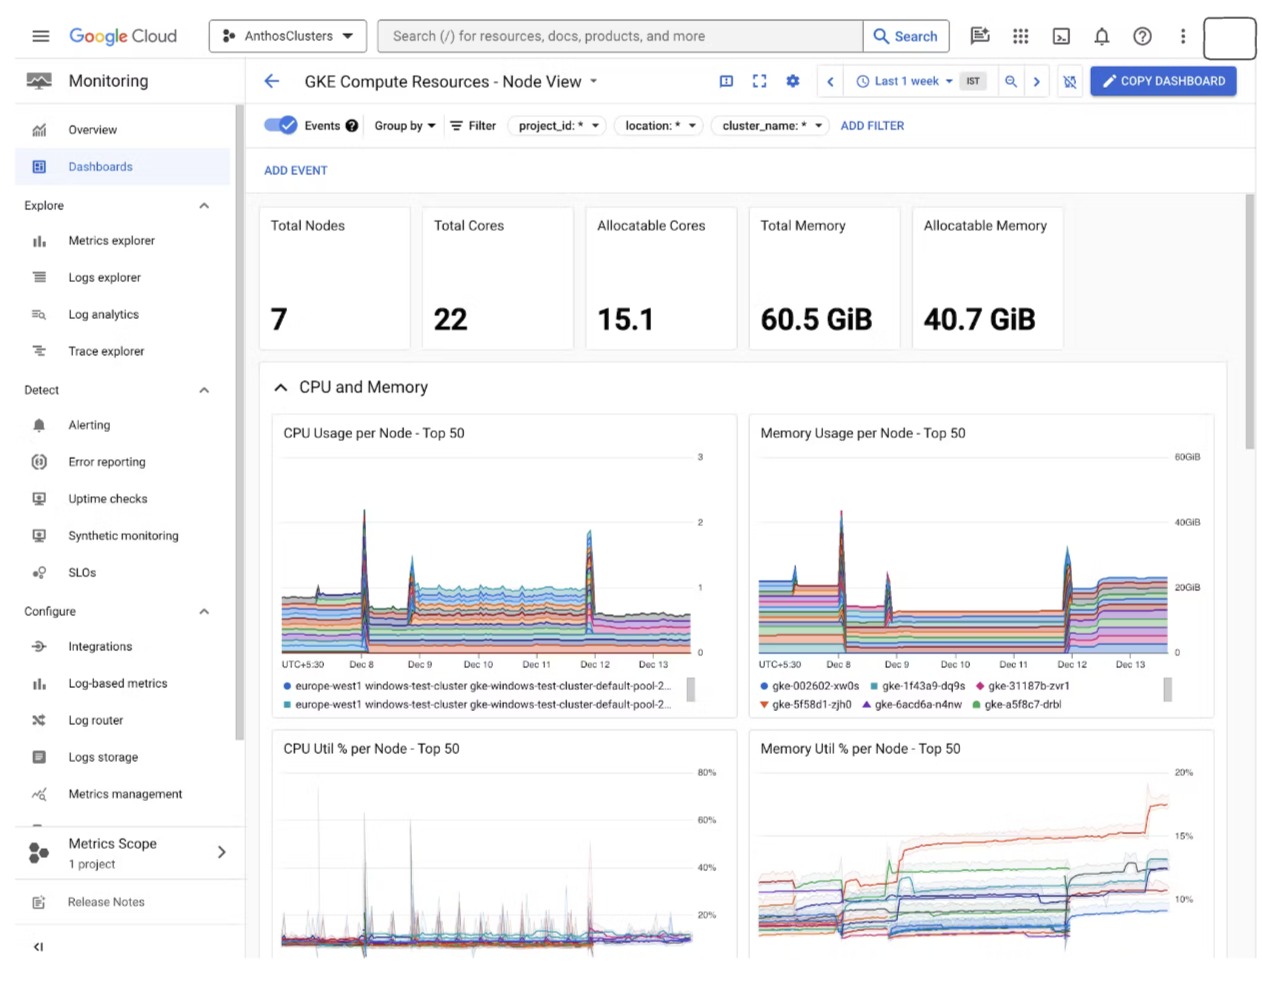Click the Uptime checks icon
1262x984 pixels.
tap(39, 499)
